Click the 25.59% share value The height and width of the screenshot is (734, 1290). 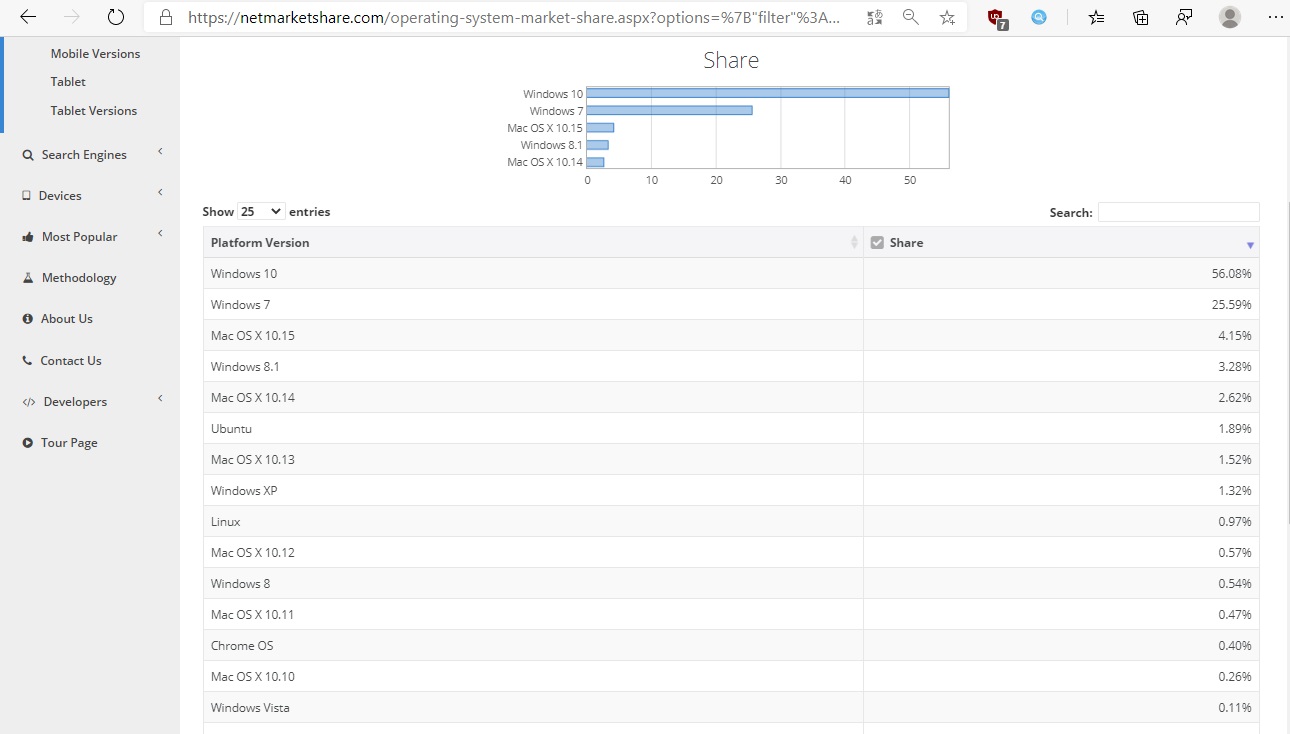click(x=1231, y=305)
